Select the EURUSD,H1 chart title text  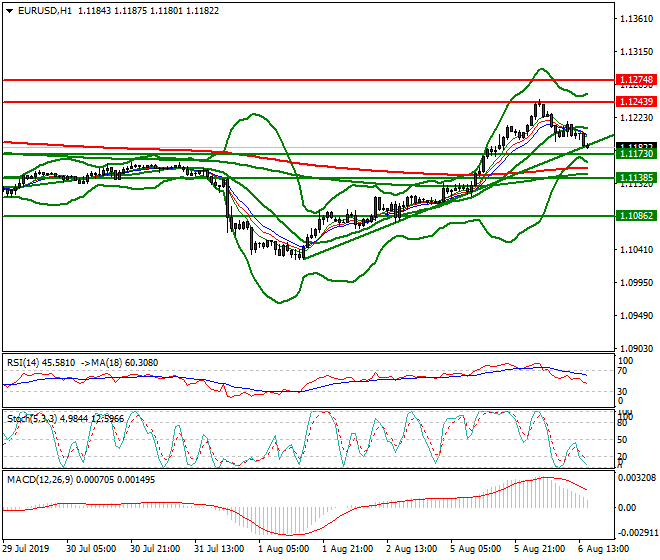[x=45, y=11]
